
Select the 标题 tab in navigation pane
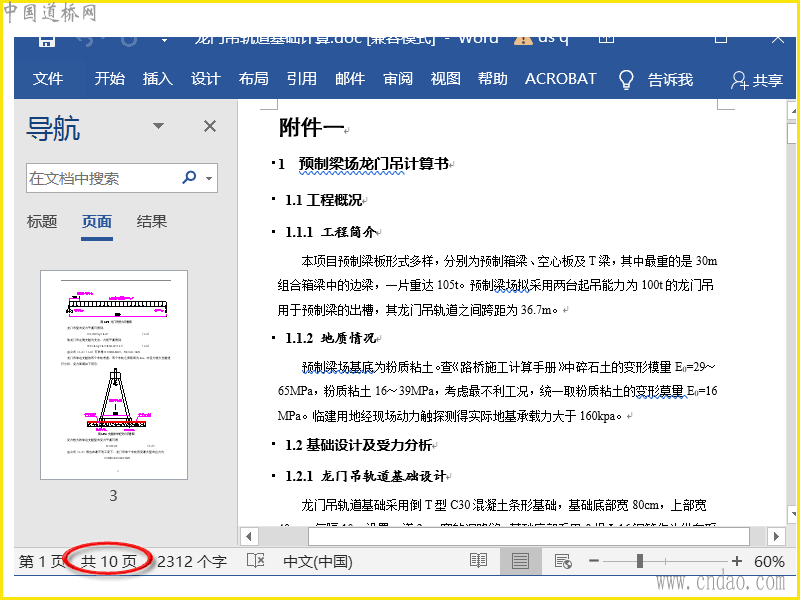point(42,221)
